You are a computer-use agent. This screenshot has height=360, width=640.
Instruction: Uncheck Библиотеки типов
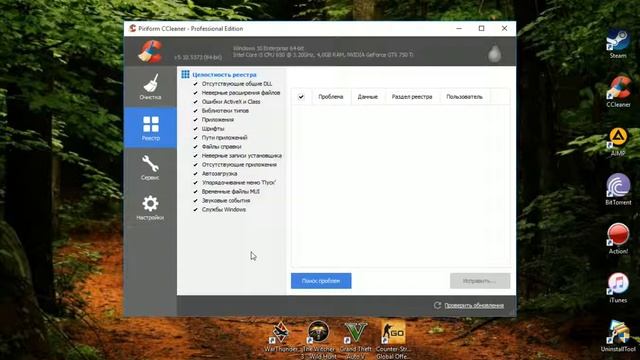[x=196, y=111]
